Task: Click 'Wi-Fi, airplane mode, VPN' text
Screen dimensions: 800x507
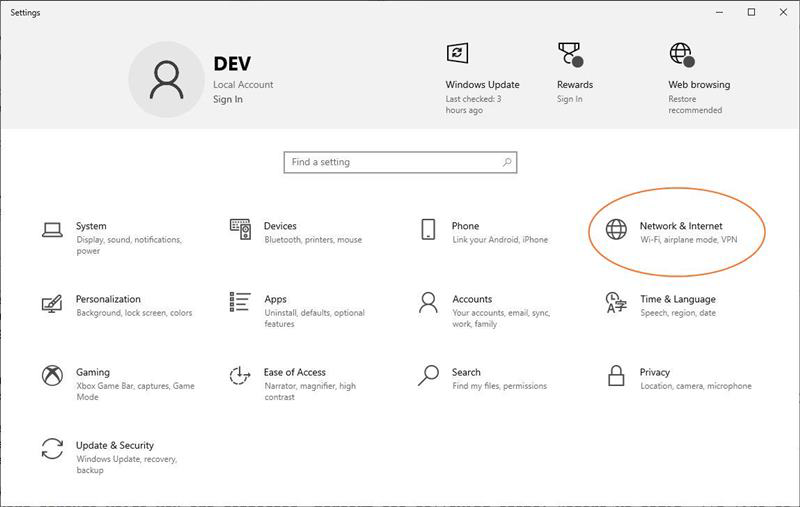Action: pyautogui.click(x=689, y=240)
